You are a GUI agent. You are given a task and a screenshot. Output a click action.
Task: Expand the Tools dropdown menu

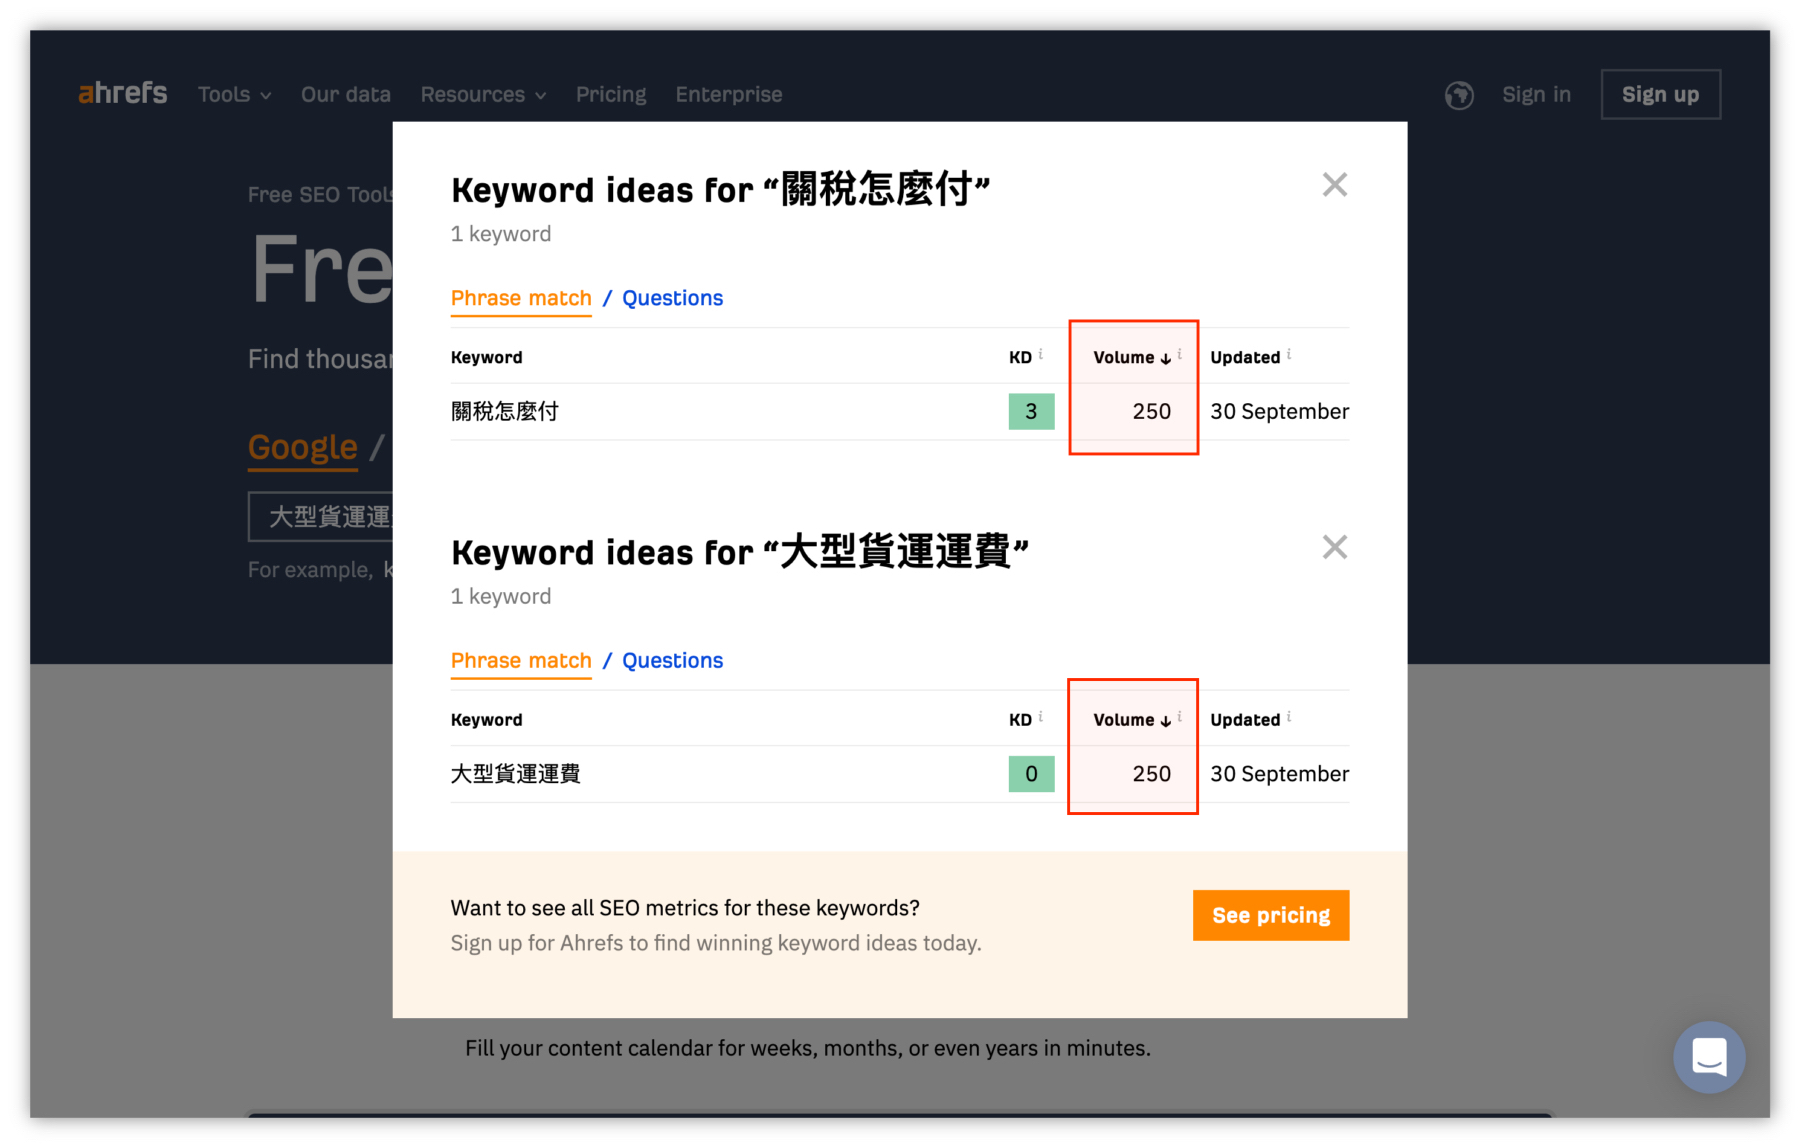tap(234, 95)
